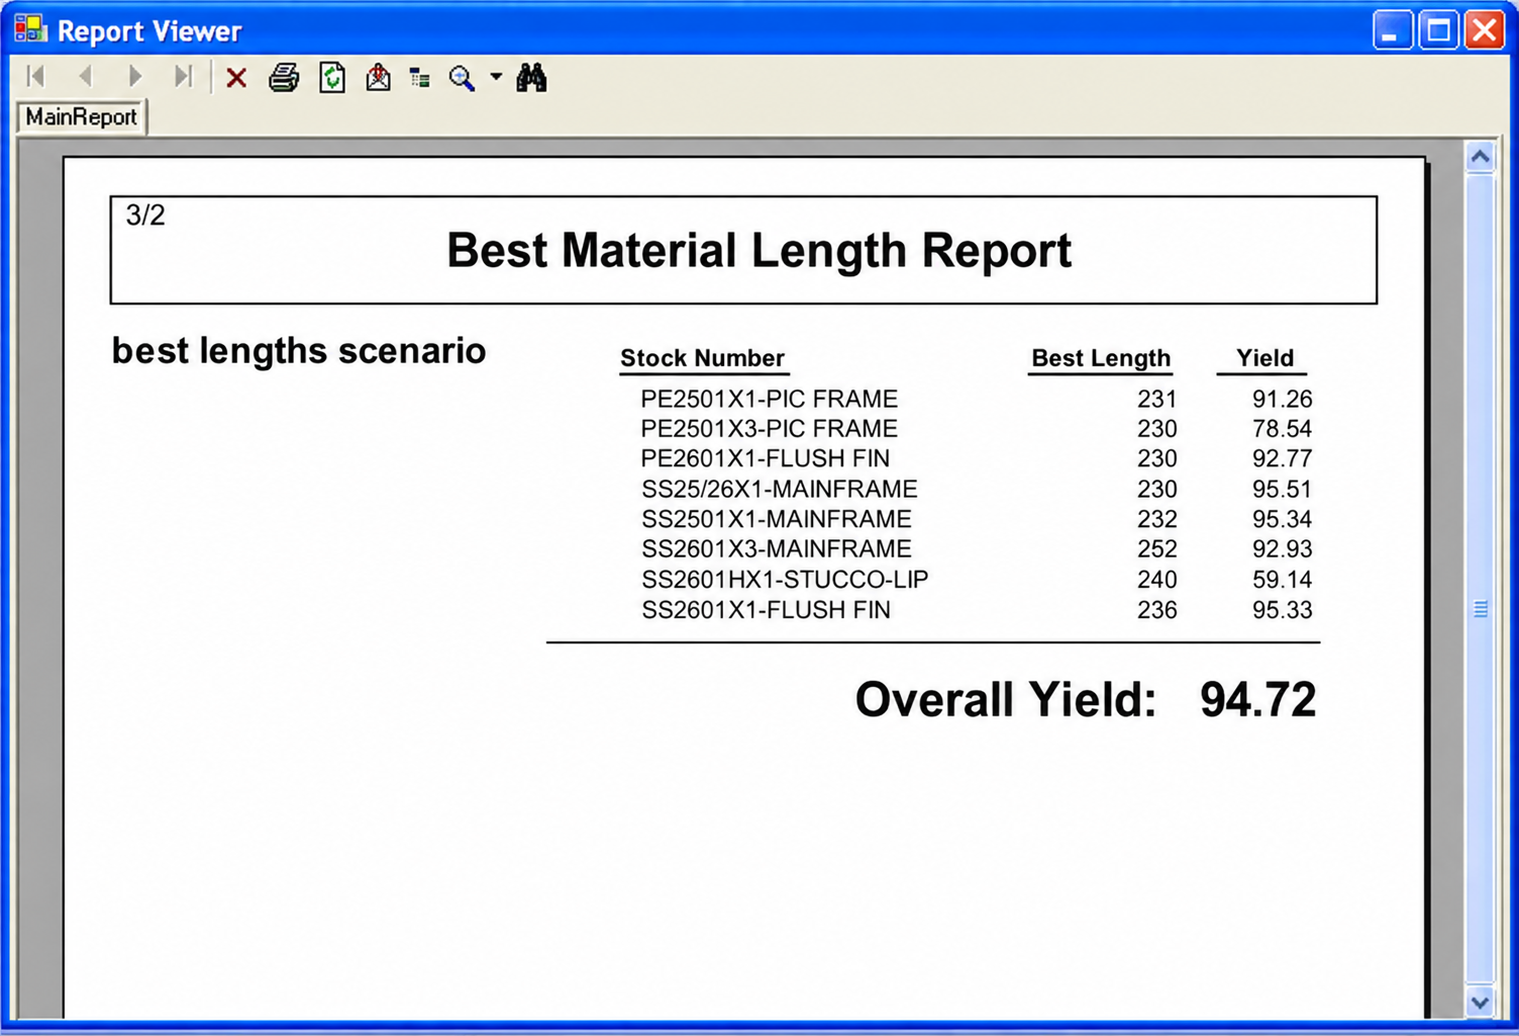This screenshot has width=1519, height=1036.
Task: Toggle the group tree icon
Action: pyautogui.click(x=420, y=78)
